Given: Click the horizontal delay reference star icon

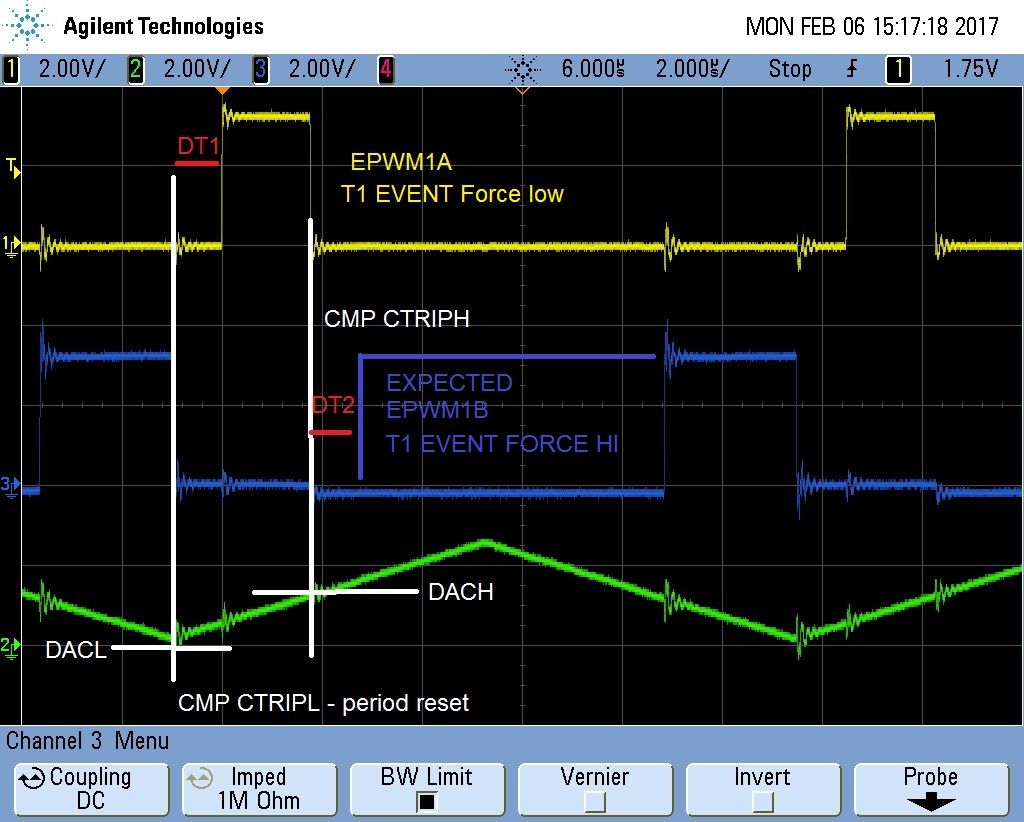Looking at the screenshot, I should [x=522, y=69].
